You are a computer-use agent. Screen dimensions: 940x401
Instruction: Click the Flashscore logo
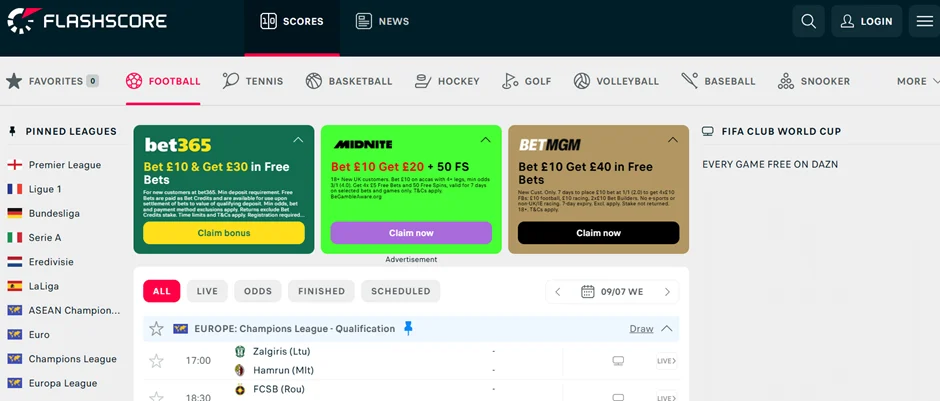[87, 20]
